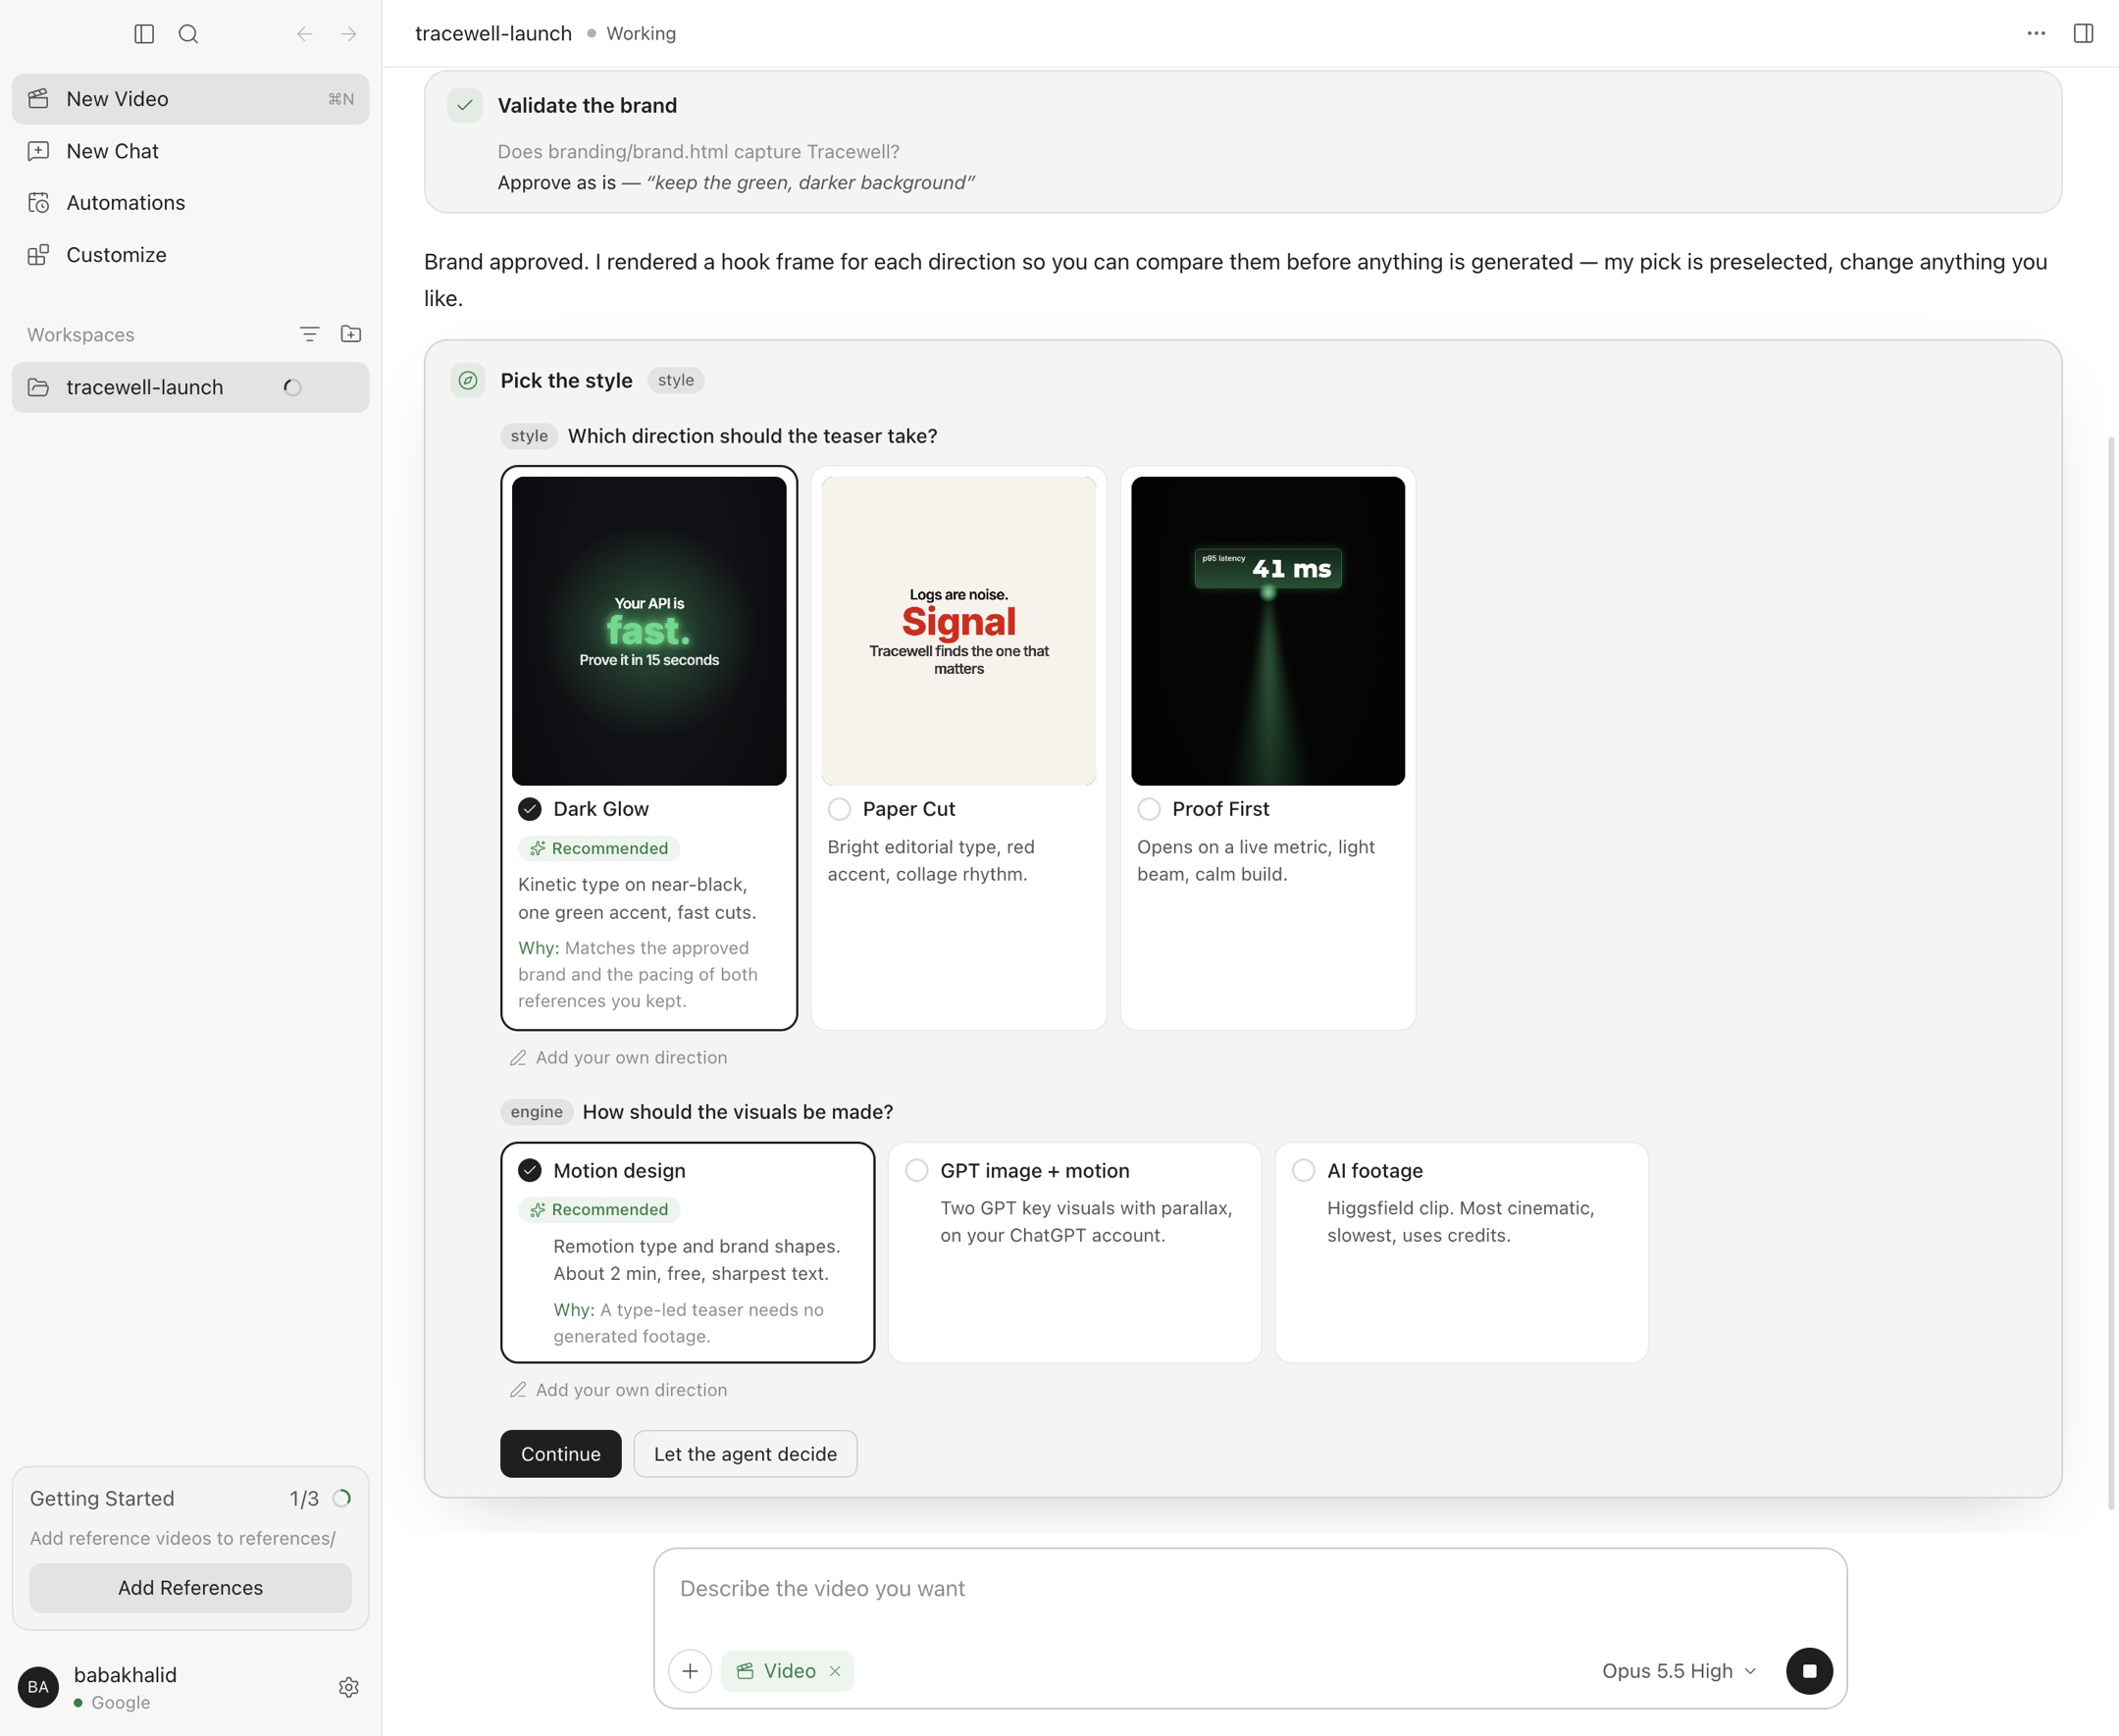This screenshot has height=1736, width=2119.
Task: Select the Motion design radio option
Action: [x=530, y=1170]
